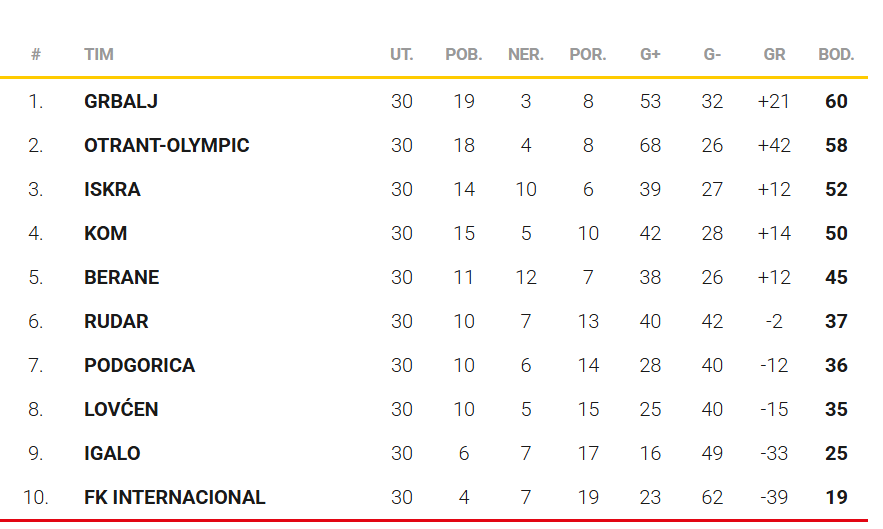The width and height of the screenshot is (883, 529).
Task: Open IGALO team details
Action: pyautogui.click(x=112, y=453)
